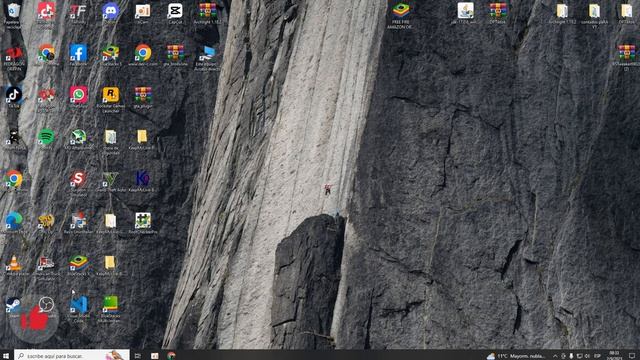Select the DFTatsa WinRAR archive
This screenshot has width=640, height=360.
[498, 13]
